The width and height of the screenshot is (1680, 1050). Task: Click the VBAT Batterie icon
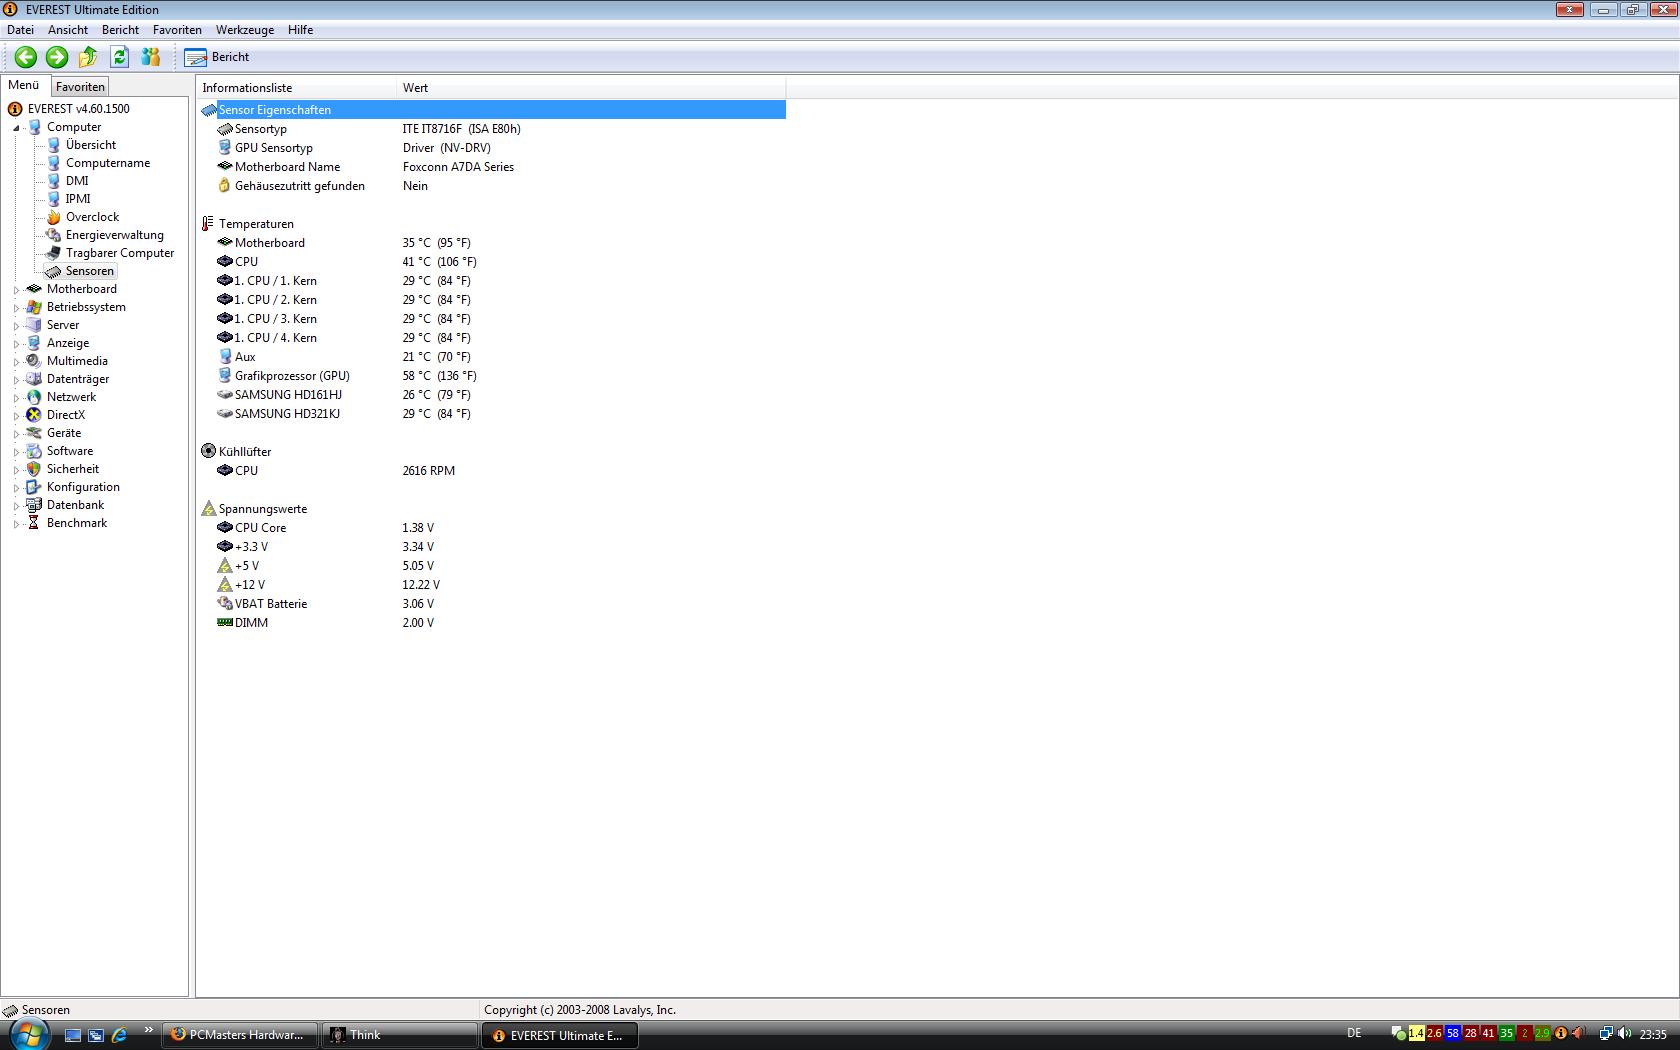point(225,604)
